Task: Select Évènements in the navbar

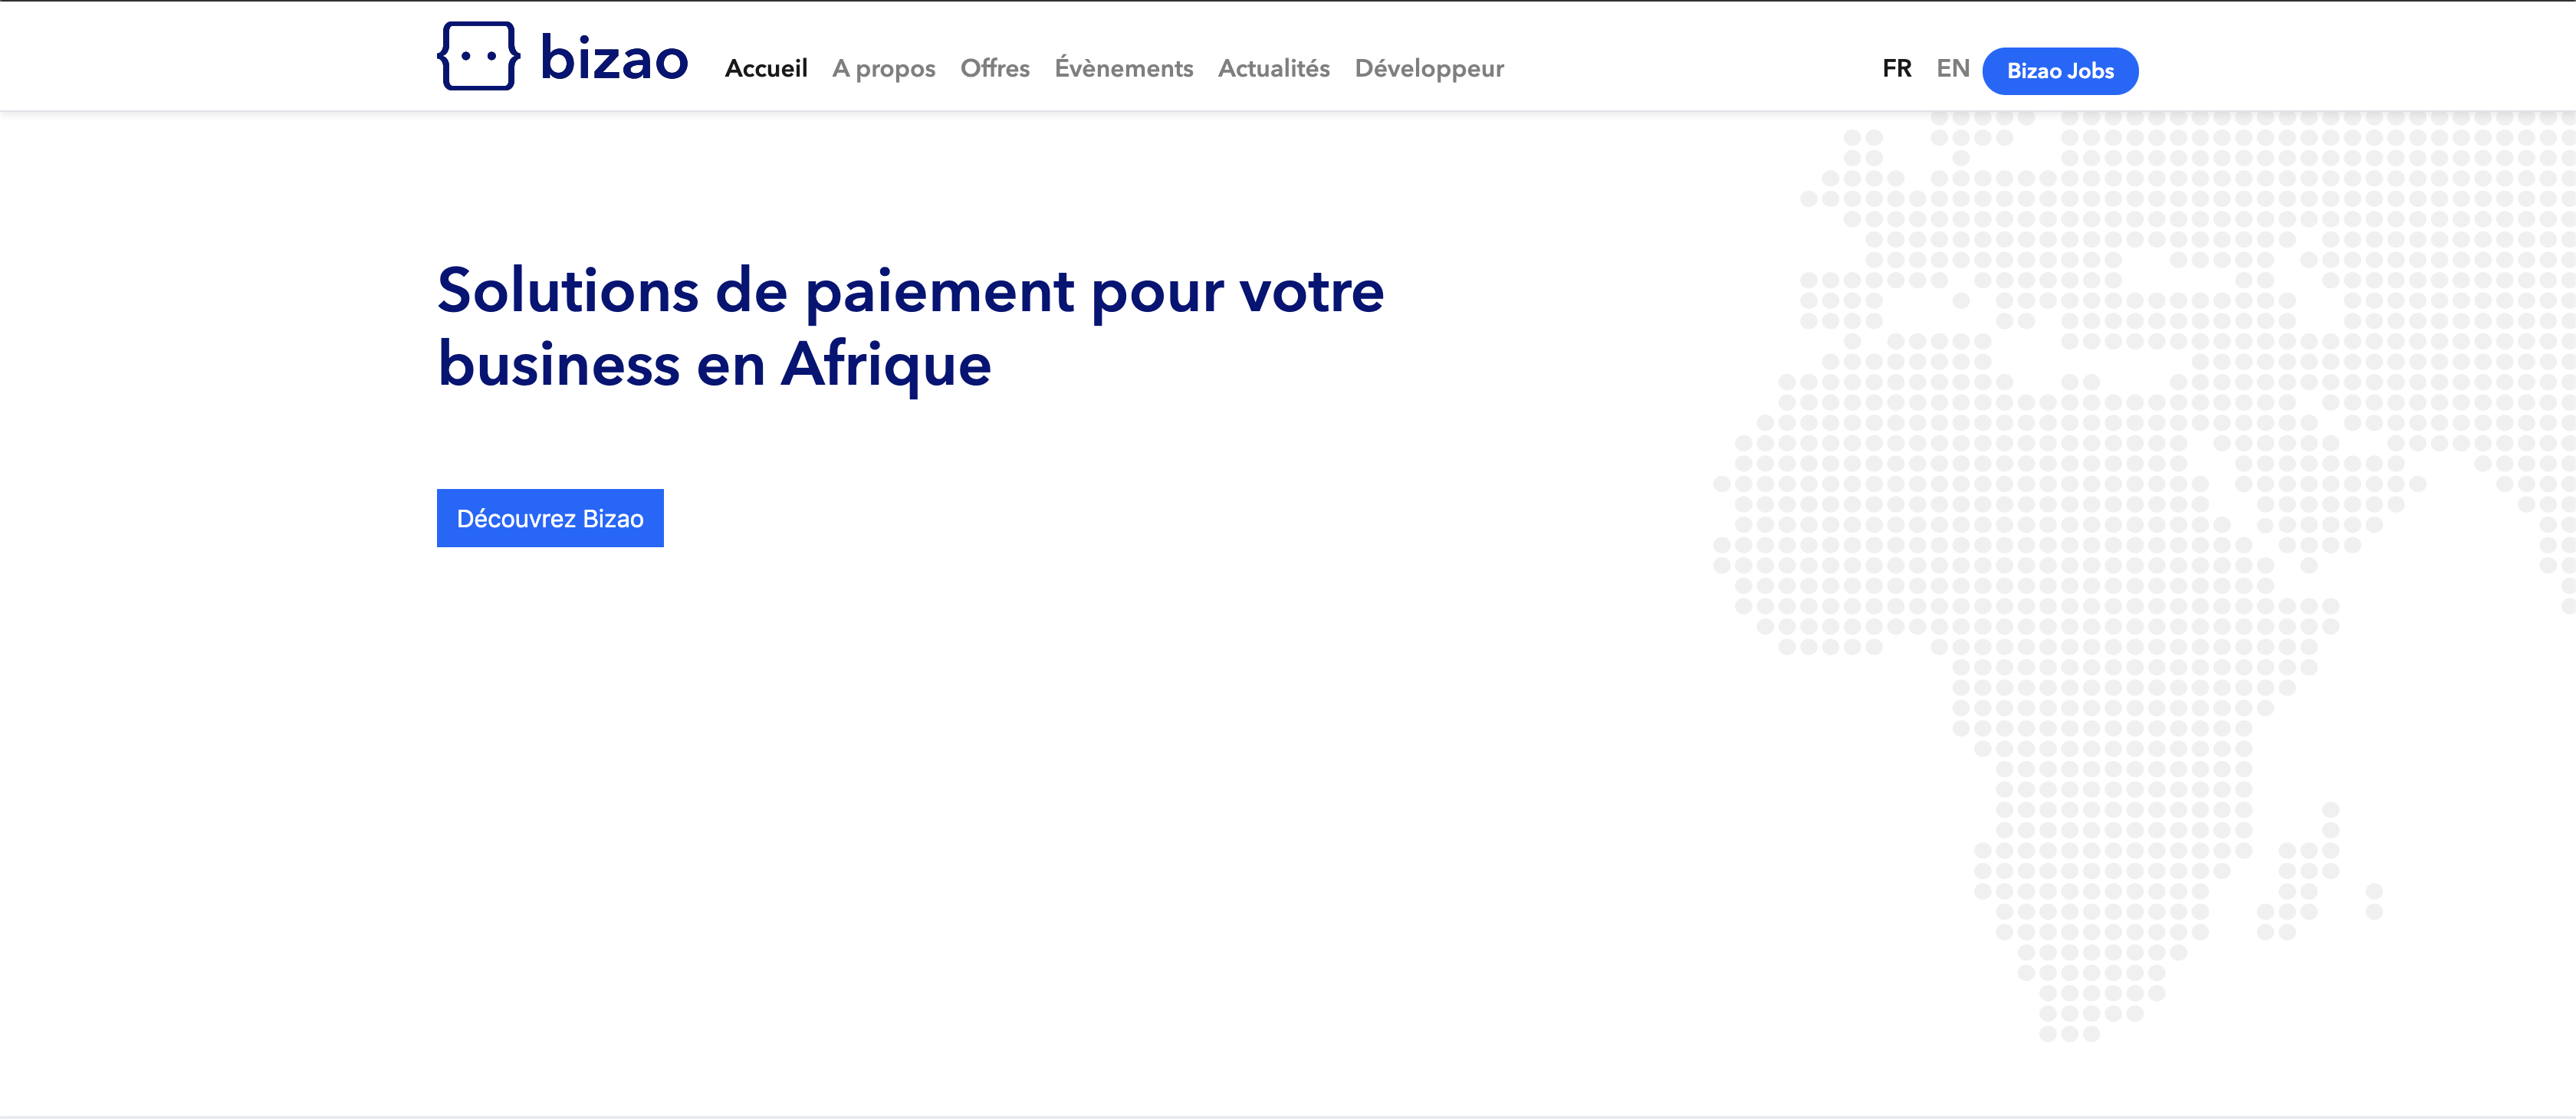Action: (x=1124, y=68)
